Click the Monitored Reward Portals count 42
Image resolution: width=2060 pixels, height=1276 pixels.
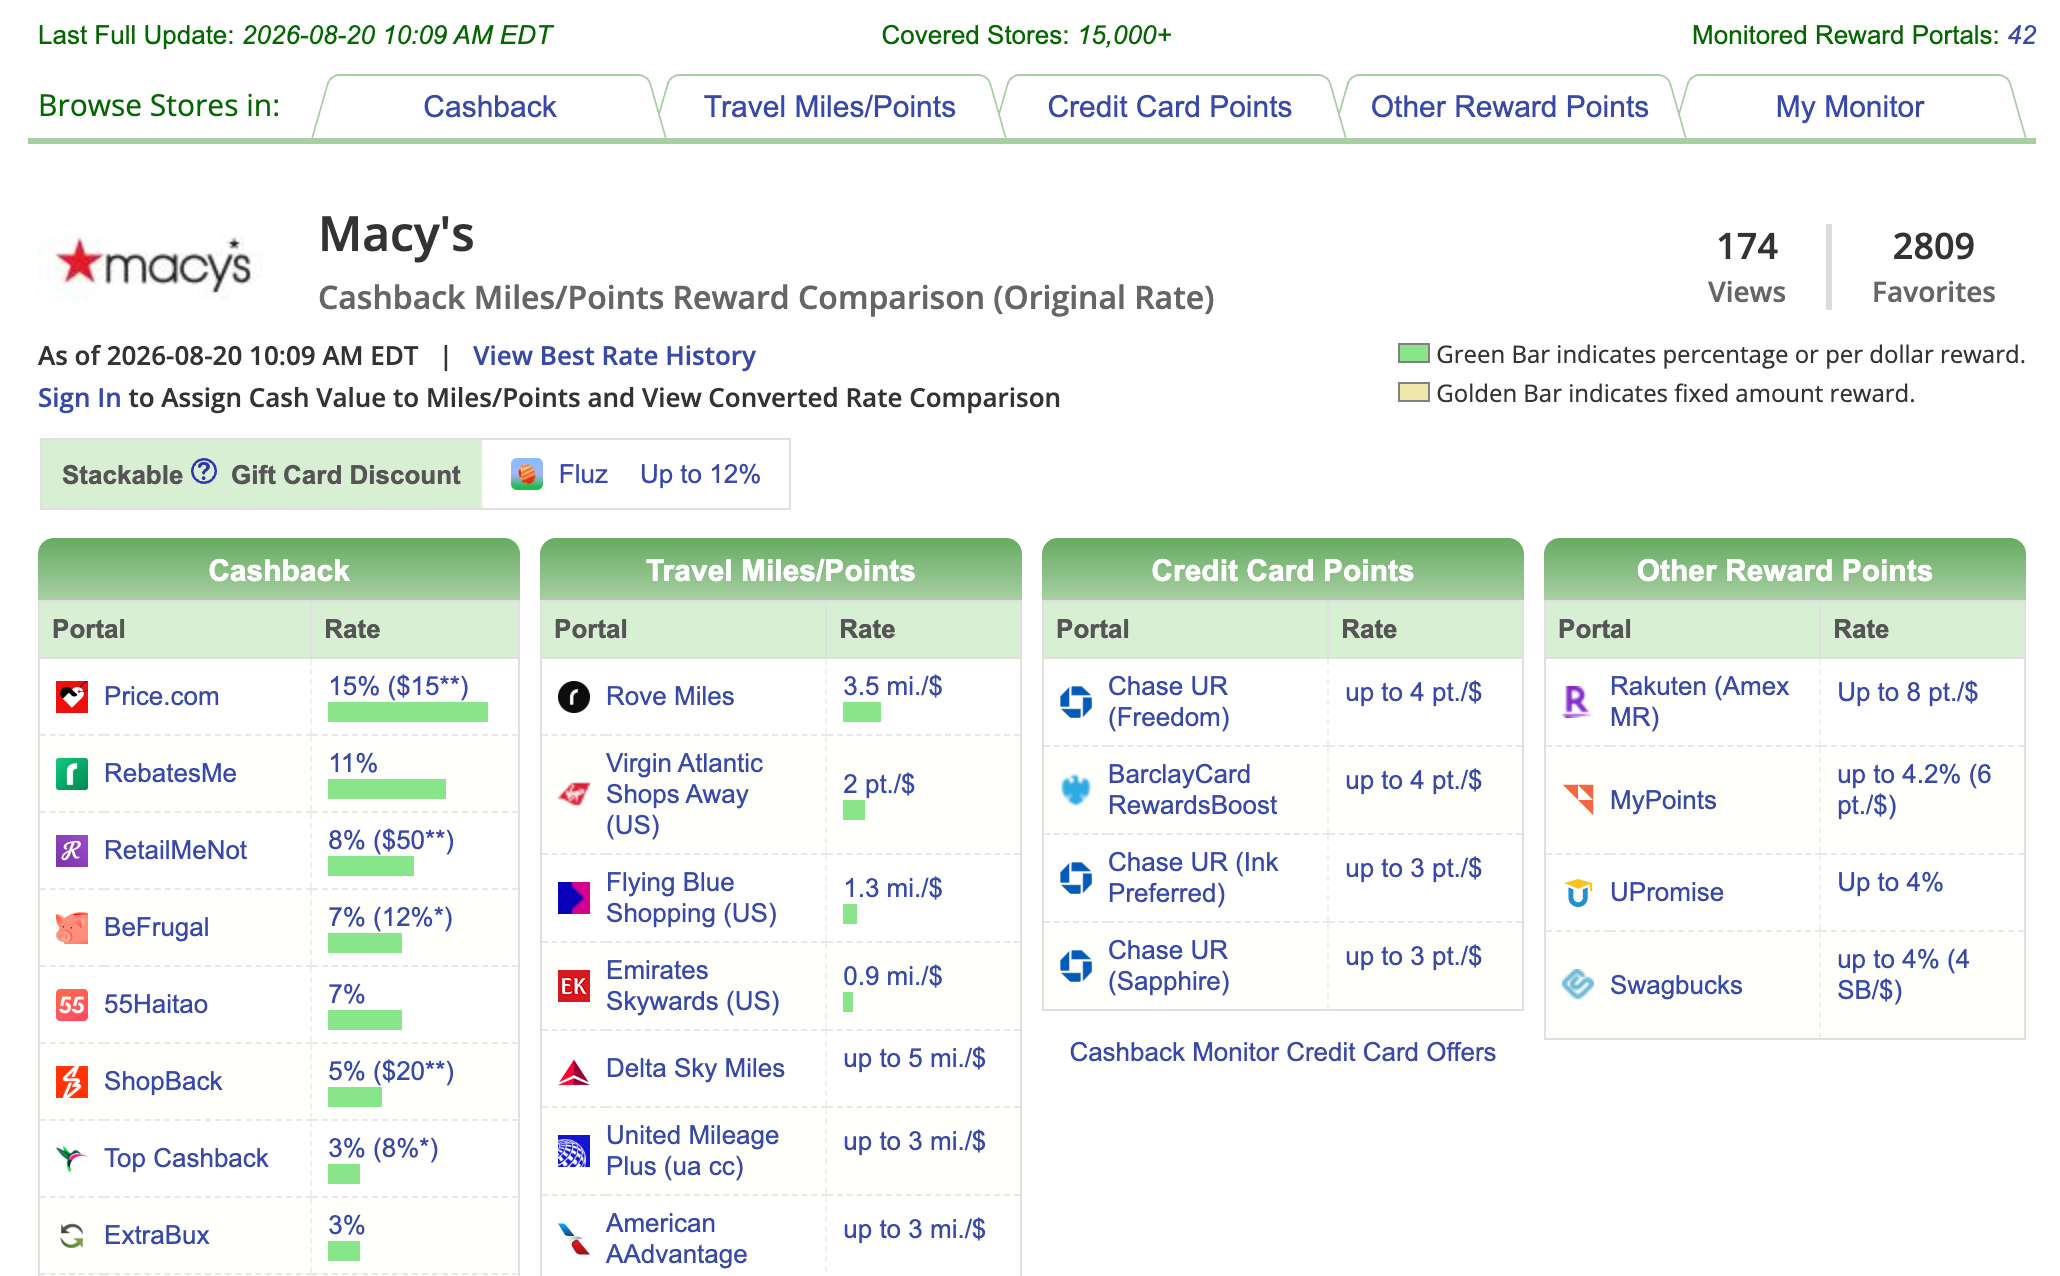point(2021,35)
